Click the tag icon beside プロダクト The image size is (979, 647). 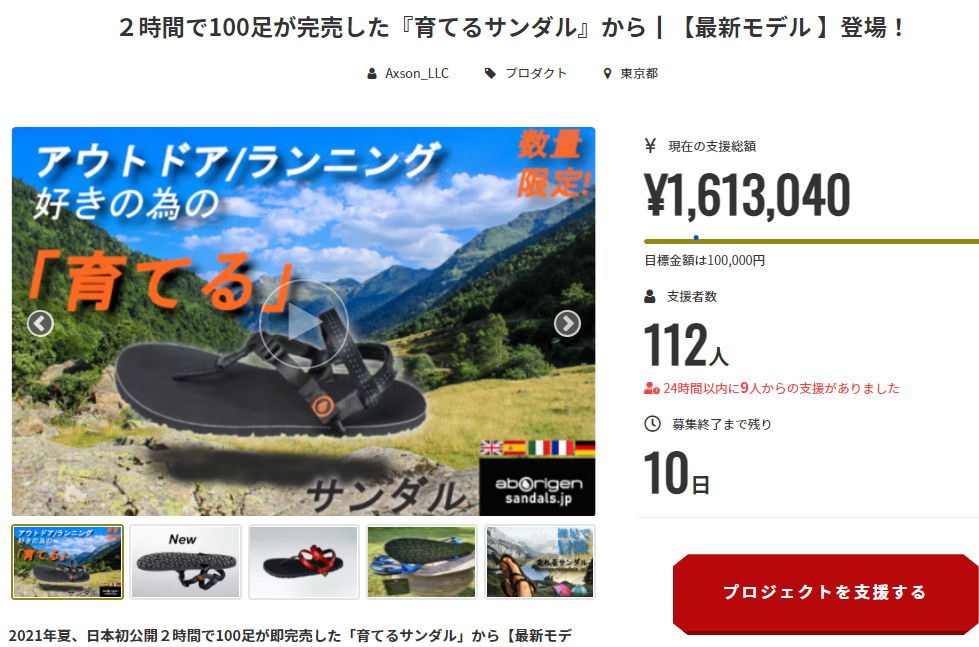click(490, 74)
